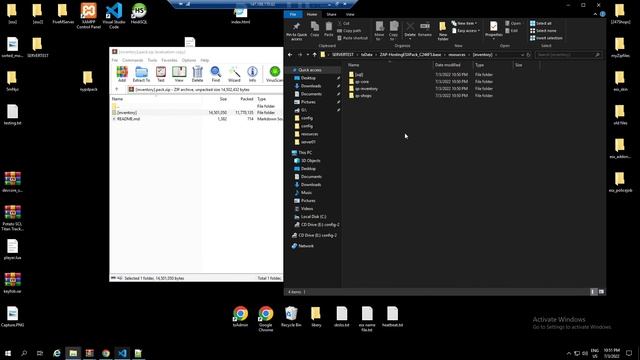640x360 pixels.
Task: Click the WinRAR archive path field
Action: click(205, 89)
